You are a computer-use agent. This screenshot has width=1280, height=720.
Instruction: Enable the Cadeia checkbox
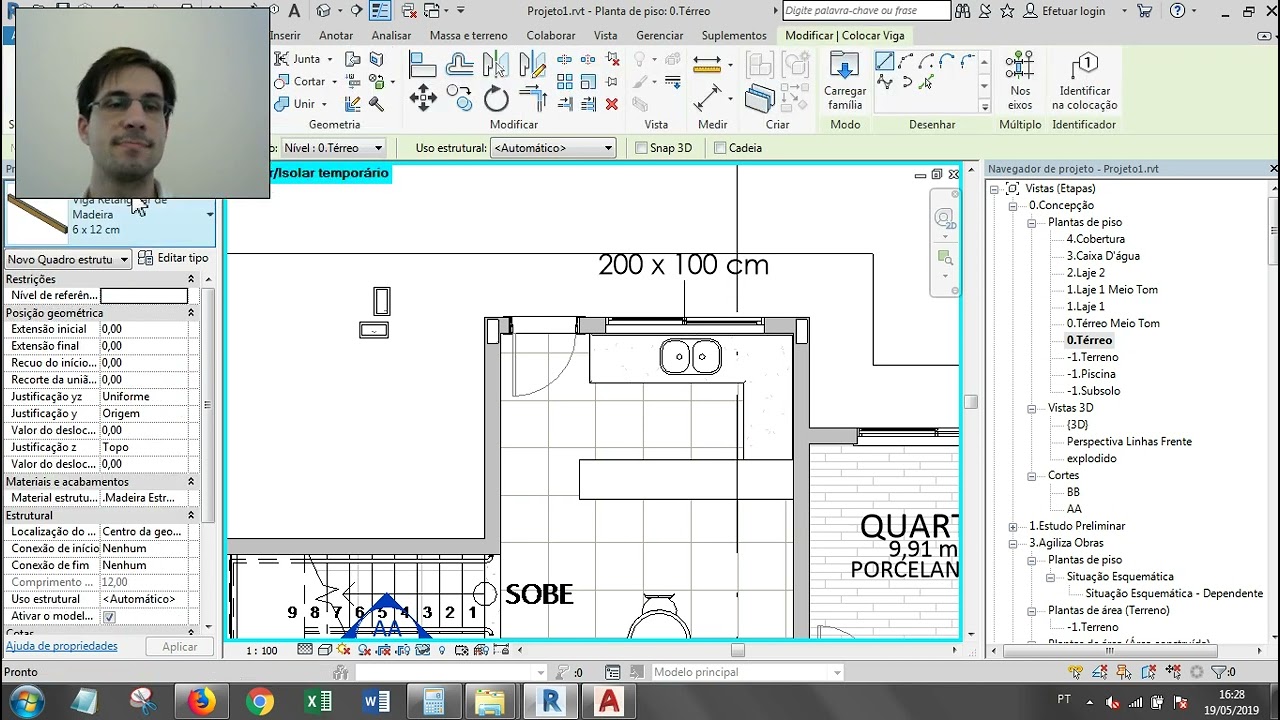(x=720, y=148)
